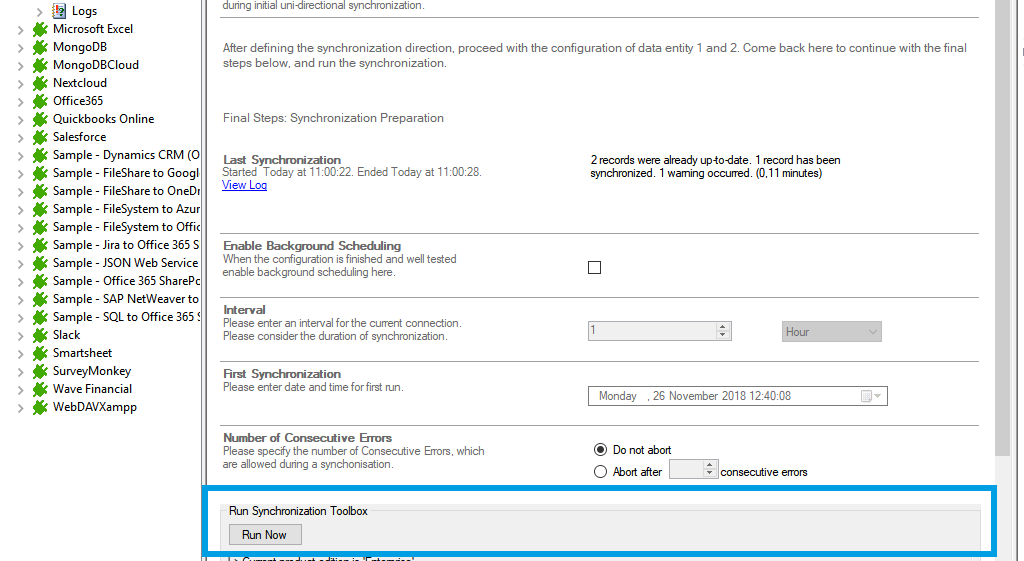Select the Logs tree item

pos(85,11)
